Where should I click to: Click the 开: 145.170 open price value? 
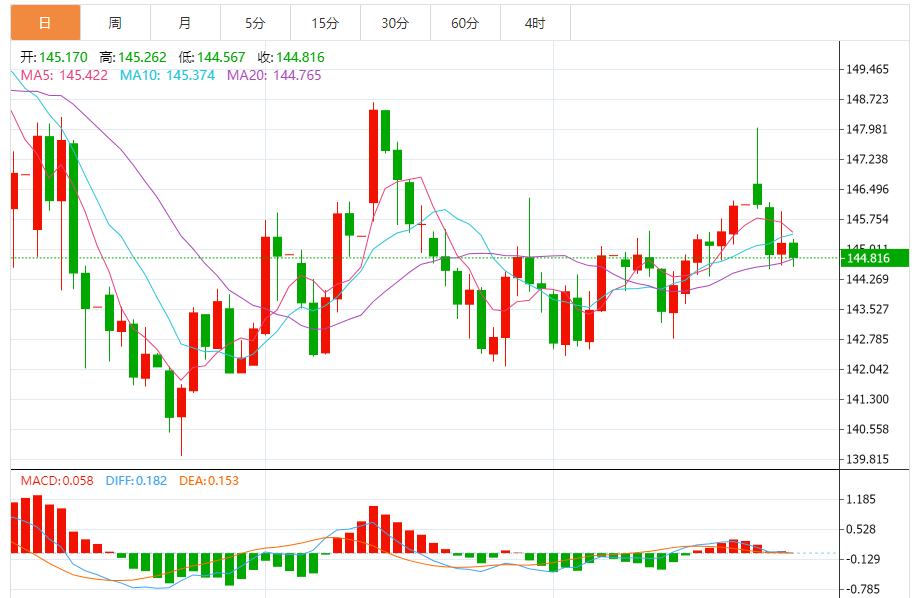click(54, 57)
